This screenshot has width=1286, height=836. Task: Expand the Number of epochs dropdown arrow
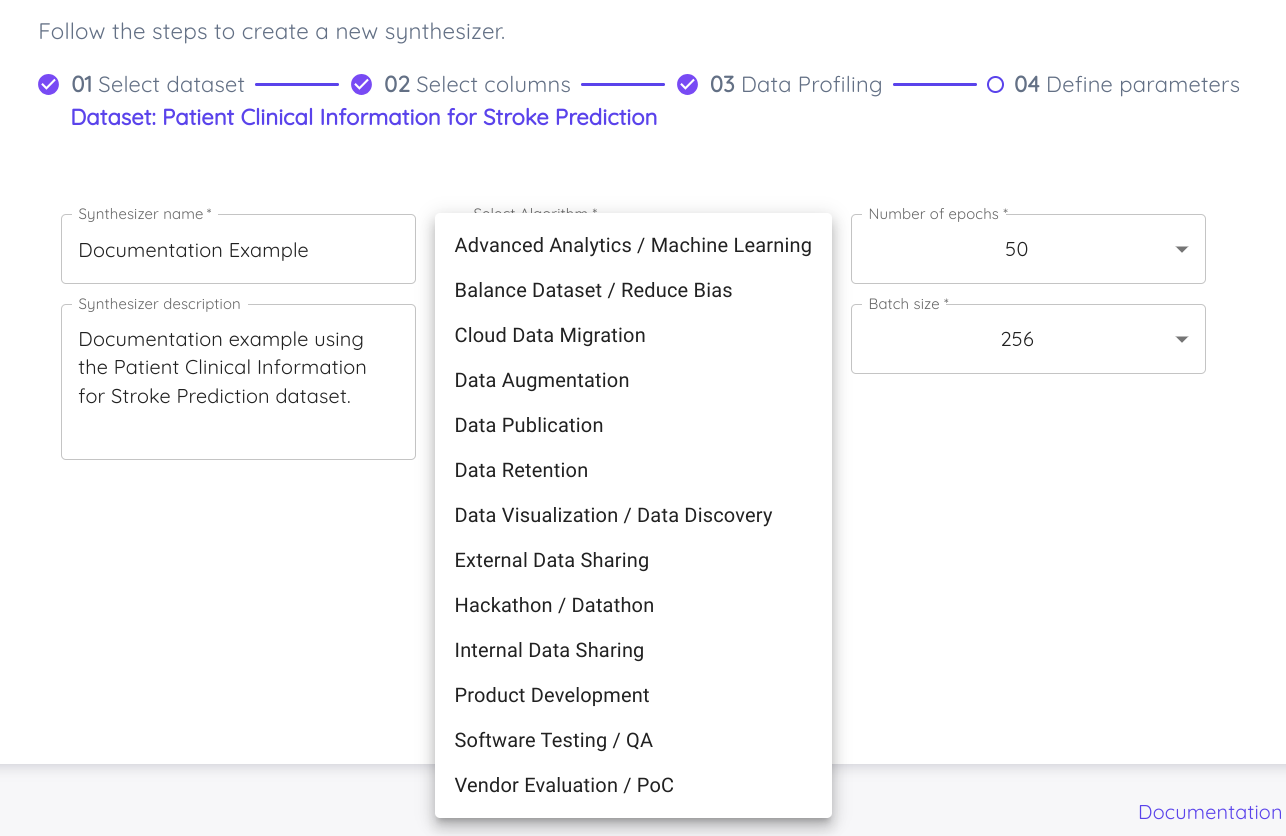[1182, 249]
